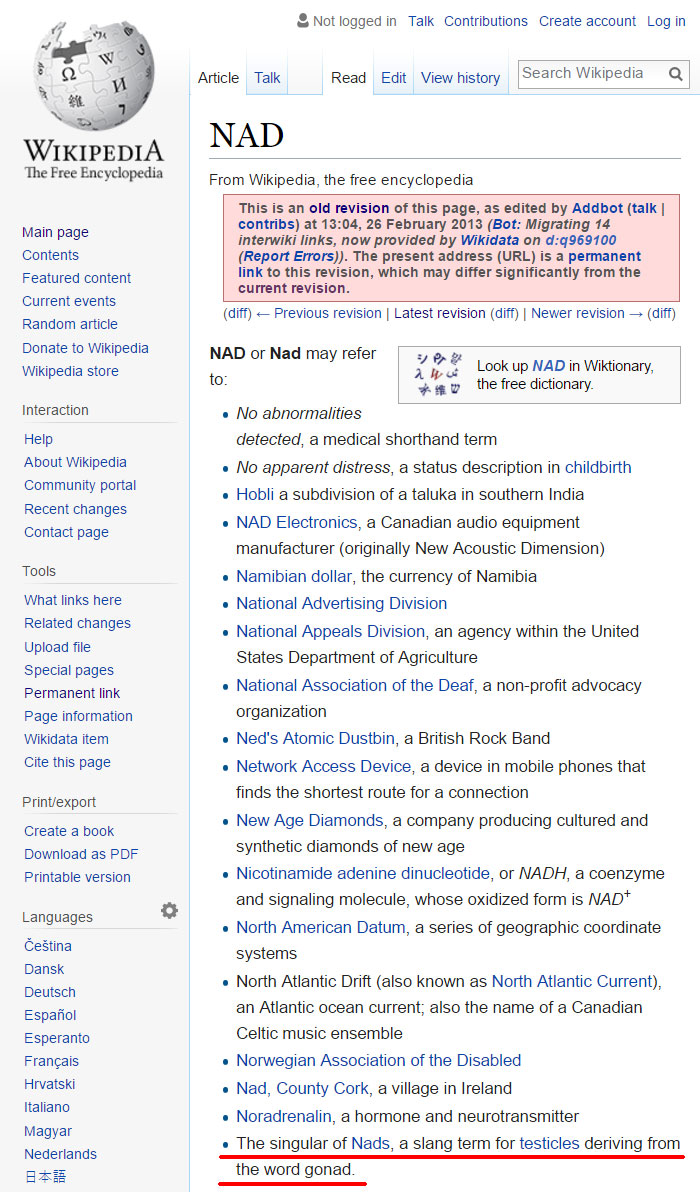Open Upload file link
This screenshot has width=700, height=1192.
coord(57,646)
